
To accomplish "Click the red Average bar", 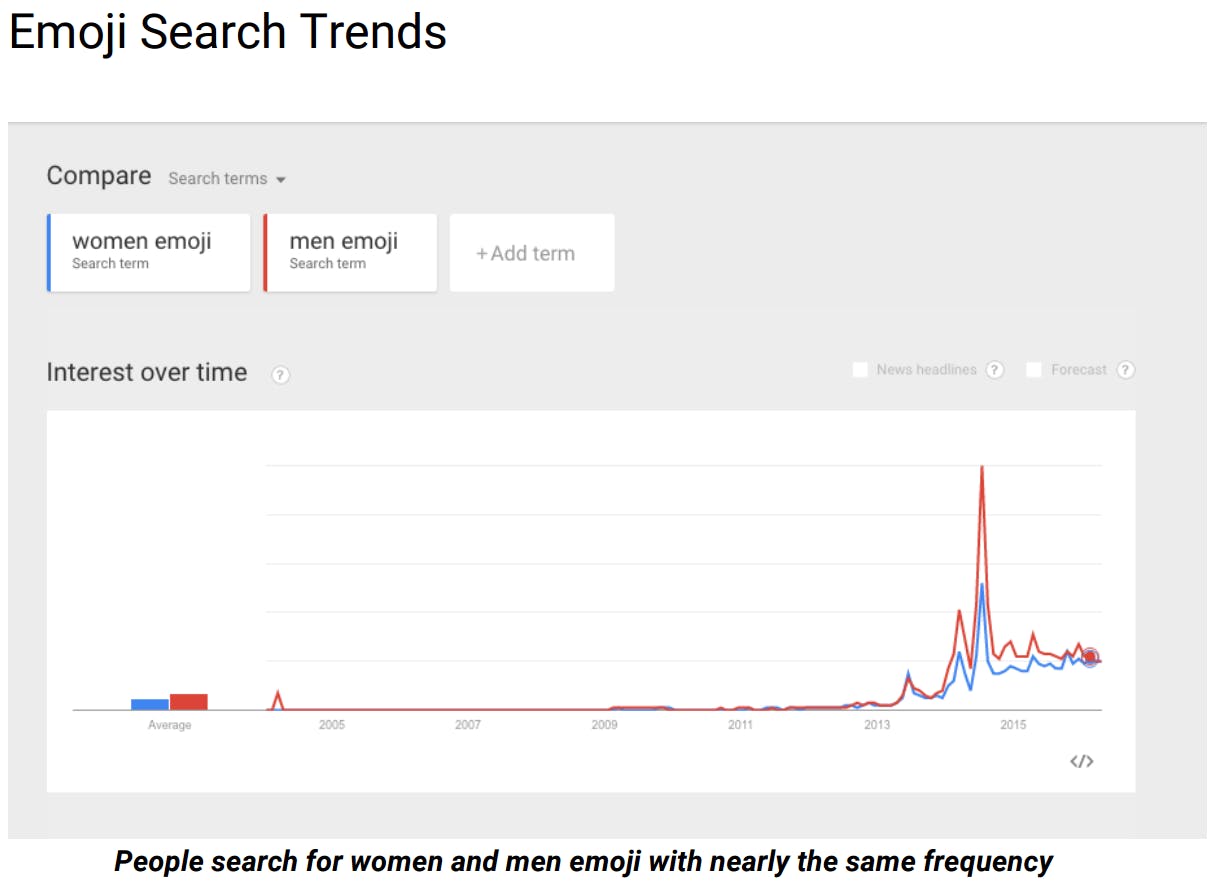I will (x=188, y=701).
